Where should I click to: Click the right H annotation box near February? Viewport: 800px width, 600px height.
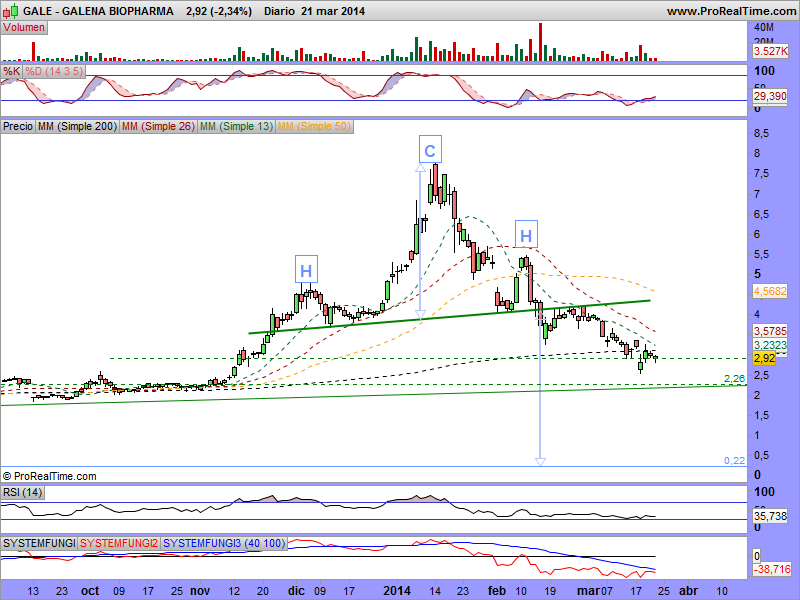[526, 234]
